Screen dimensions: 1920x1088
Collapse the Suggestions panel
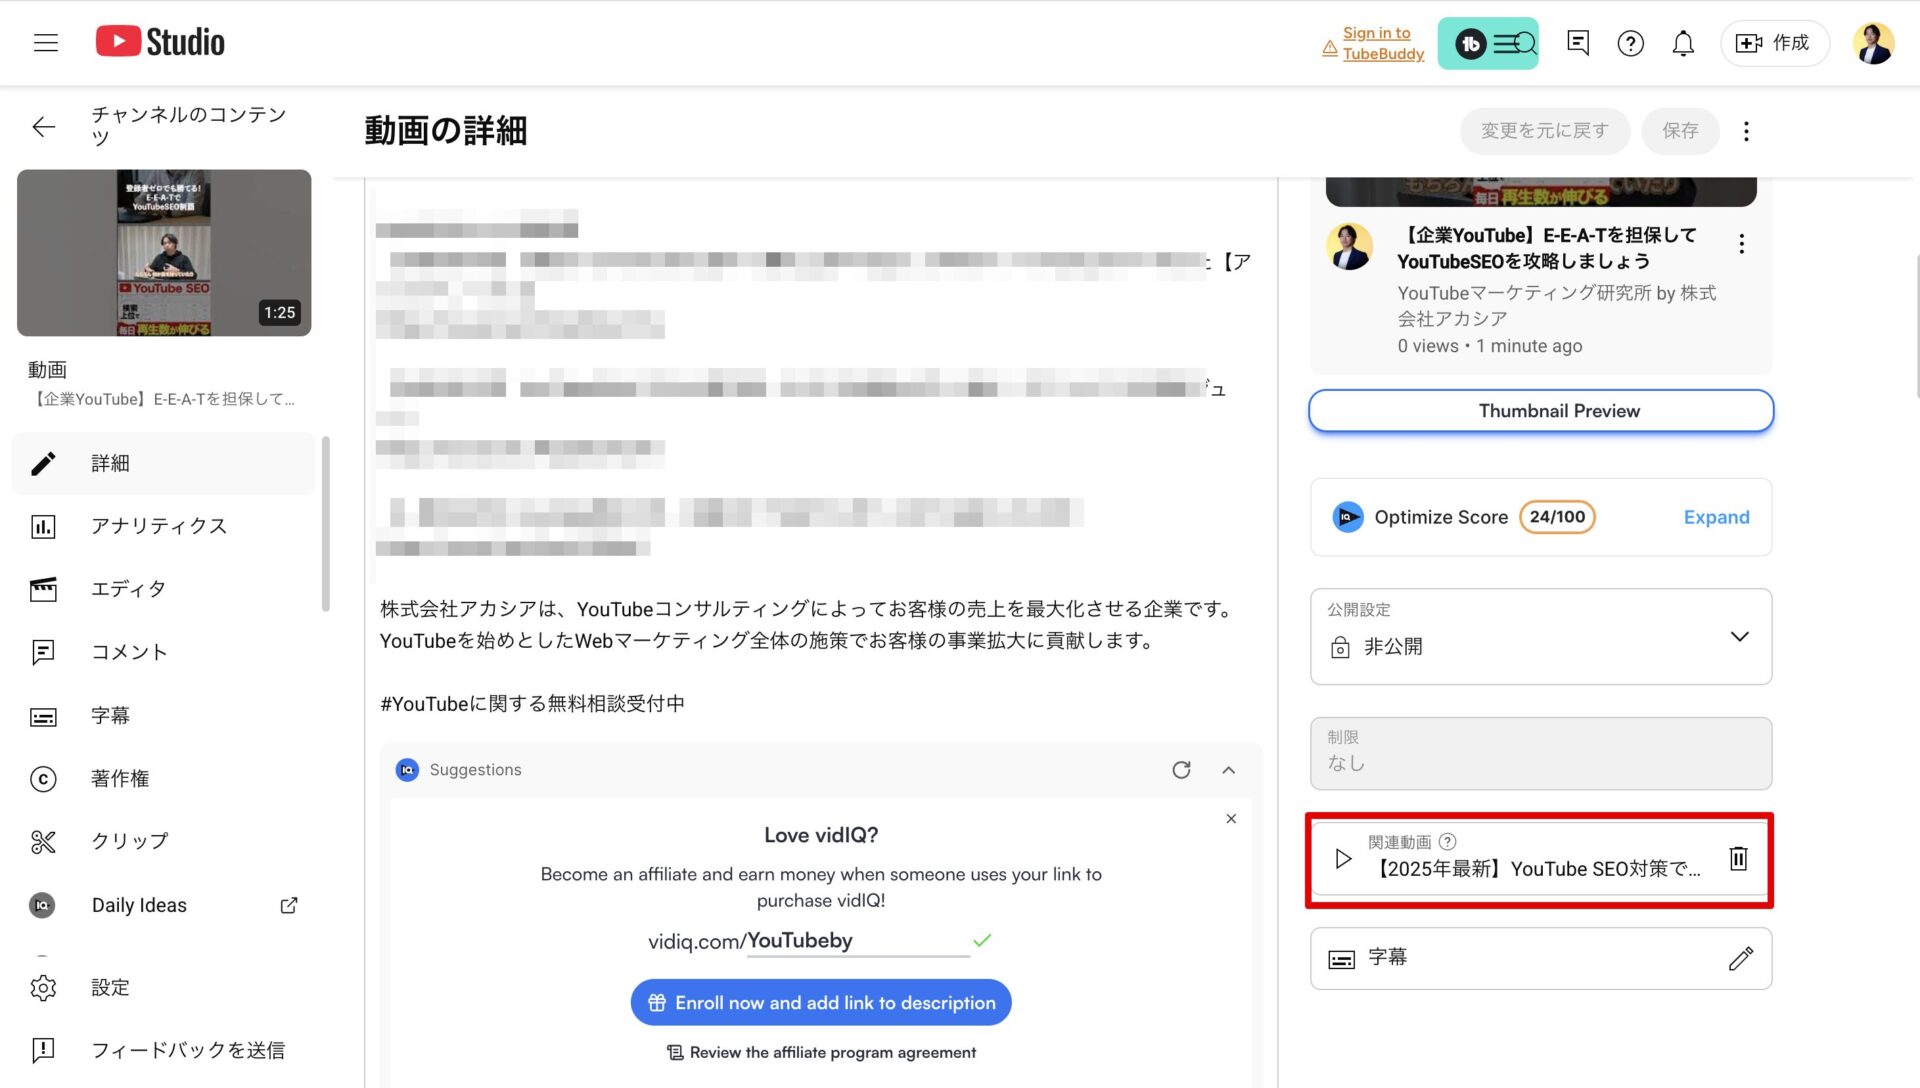[x=1229, y=770]
